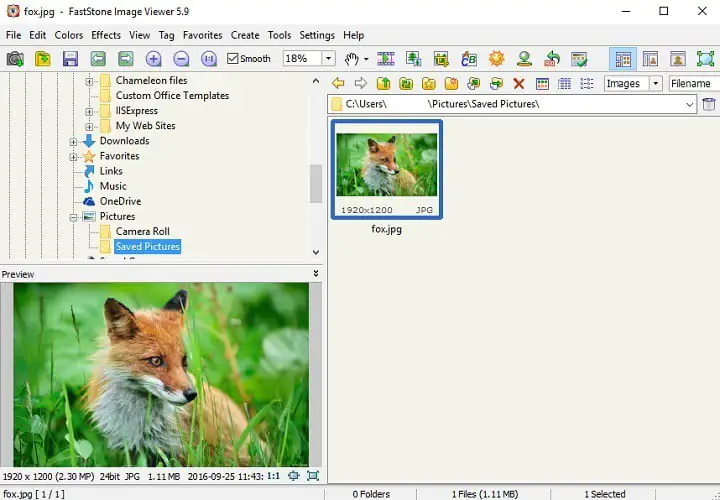The image size is (720, 500).
Task: Click the Adjust Lighting sun icon
Action: (x=496, y=59)
